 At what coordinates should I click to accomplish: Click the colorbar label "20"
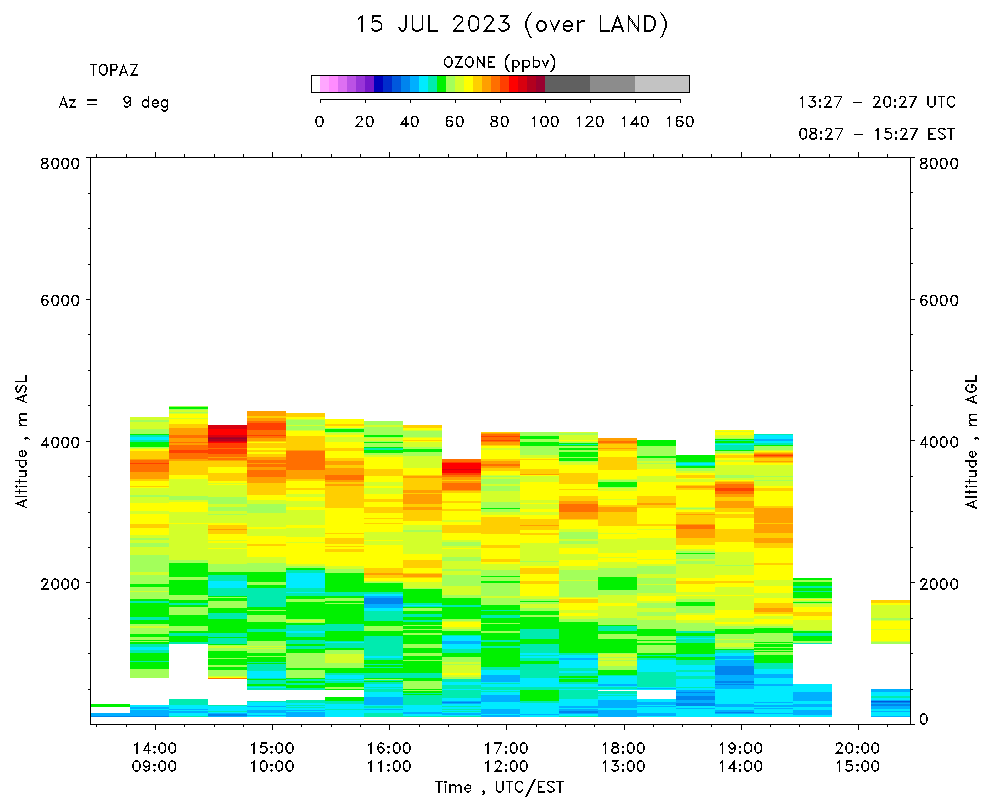pos(364,122)
